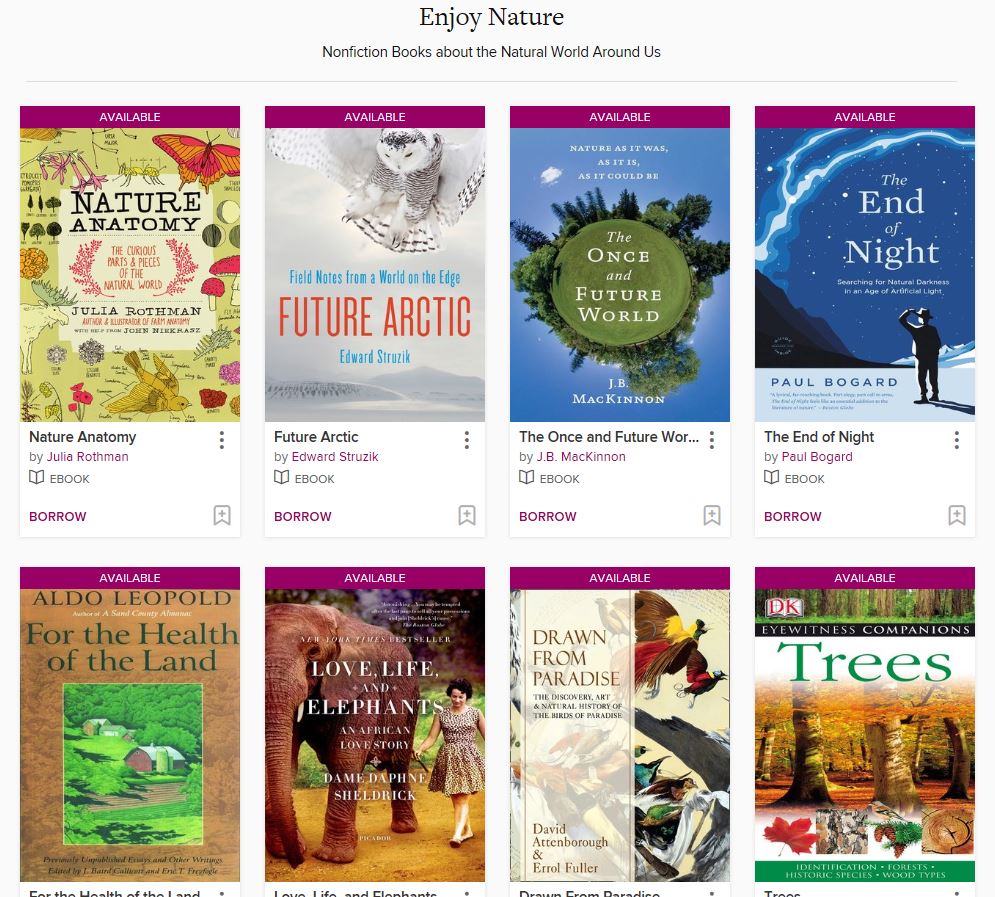Borrow The Once and Future World
995x897 pixels.
coord(548,516)
